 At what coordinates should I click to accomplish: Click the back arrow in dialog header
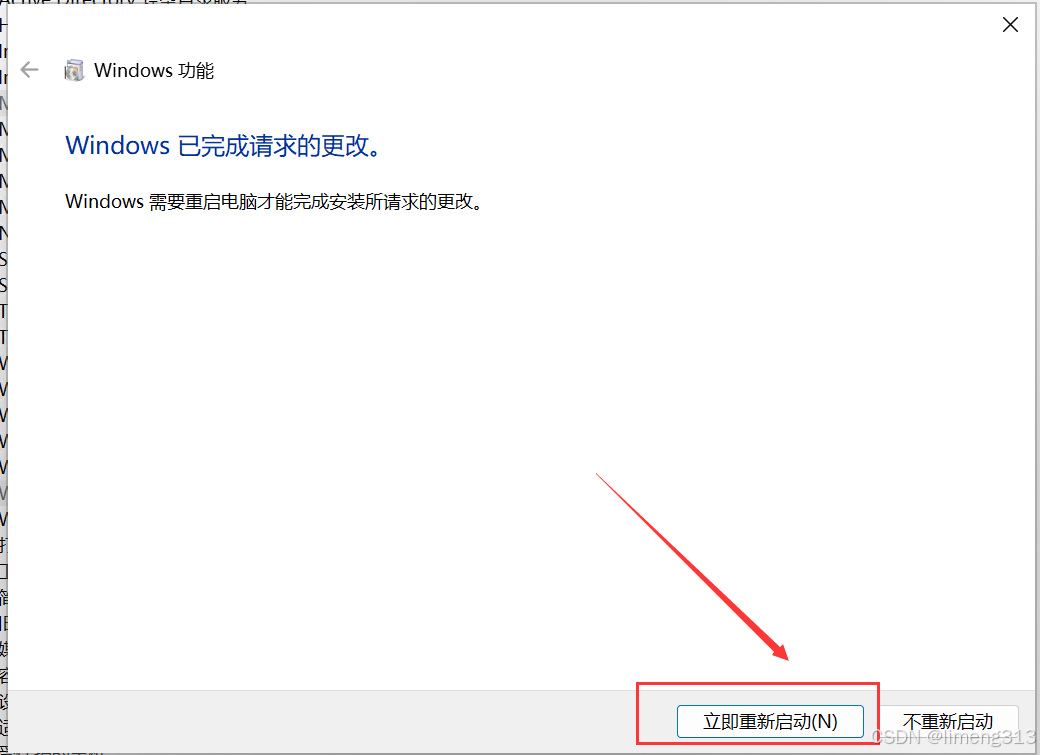[x=30, y=70]
